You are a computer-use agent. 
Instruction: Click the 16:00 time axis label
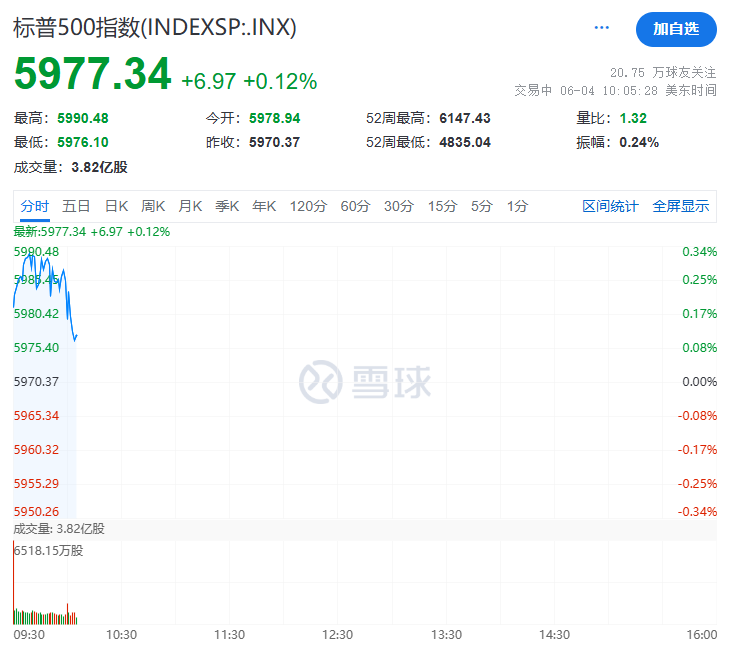click(x=702, y=635)
